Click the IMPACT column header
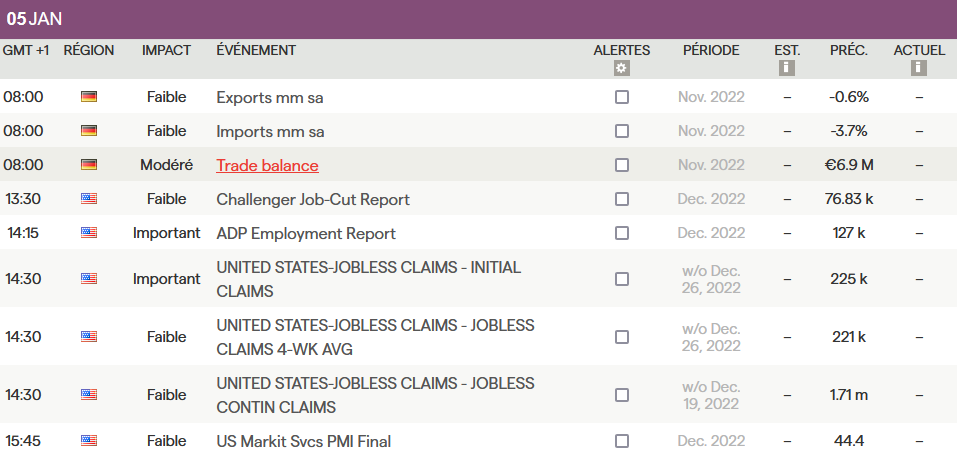 click(x=166, y=50)
